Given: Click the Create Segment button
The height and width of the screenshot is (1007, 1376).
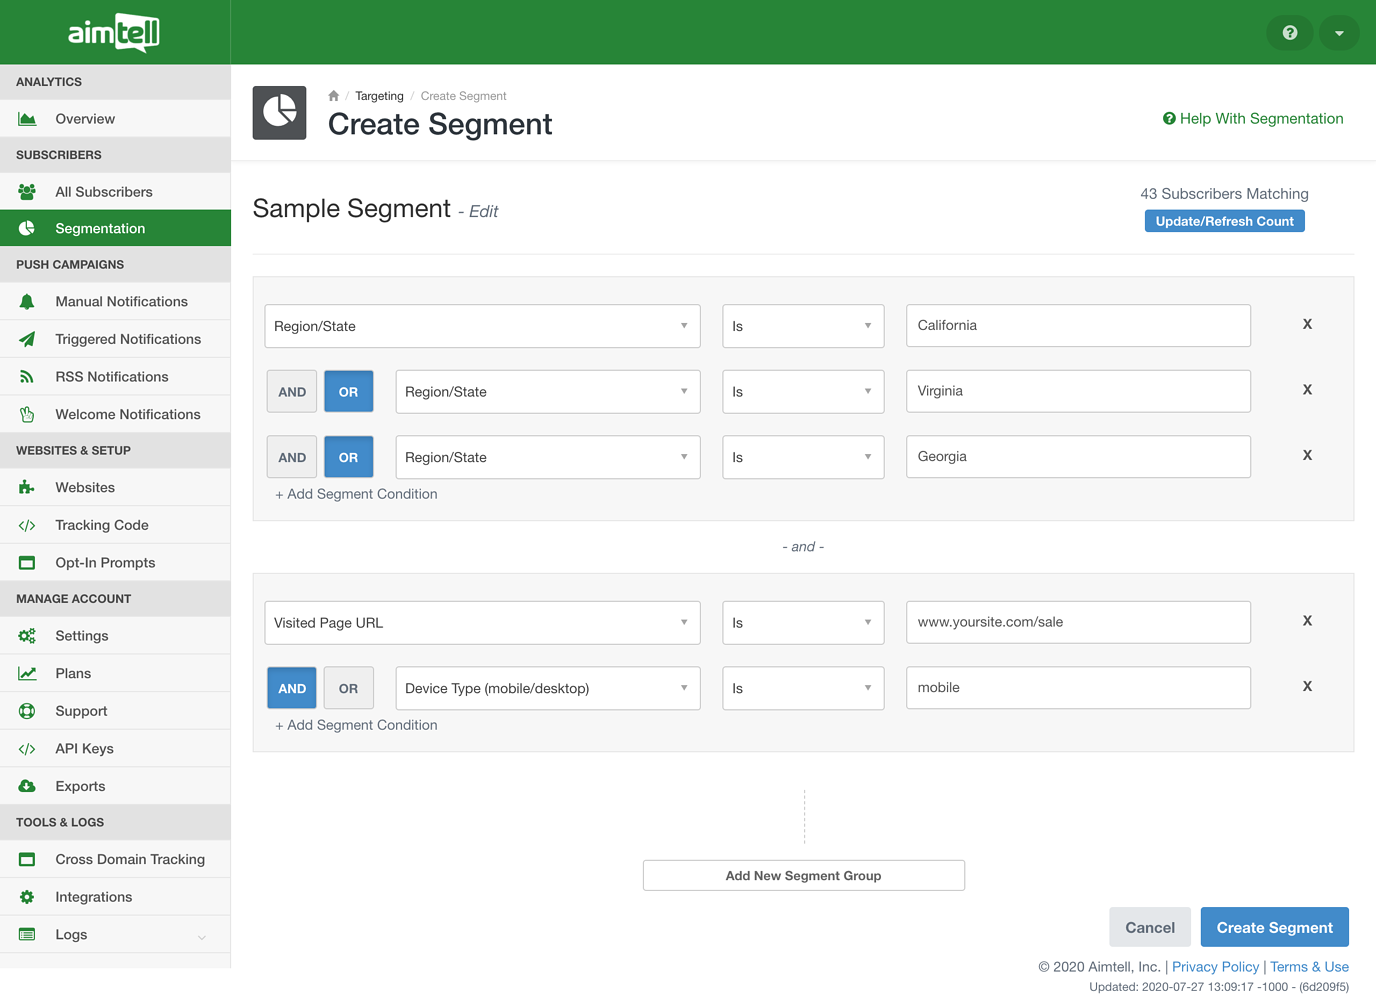Looking at the screenshot, I should click(x=1274, y=928).
